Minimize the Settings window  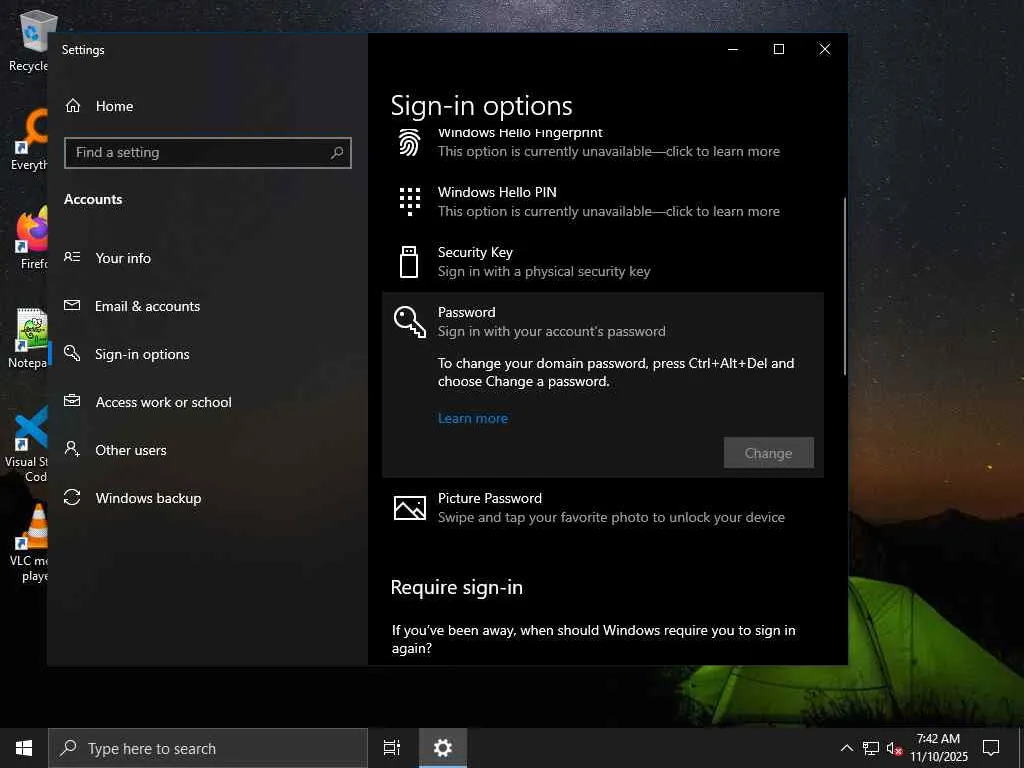[733, 49]
